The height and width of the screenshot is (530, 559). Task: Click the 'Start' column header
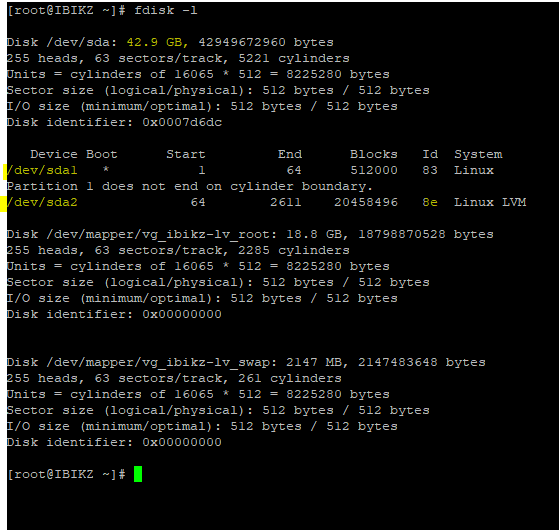(186, 154)
